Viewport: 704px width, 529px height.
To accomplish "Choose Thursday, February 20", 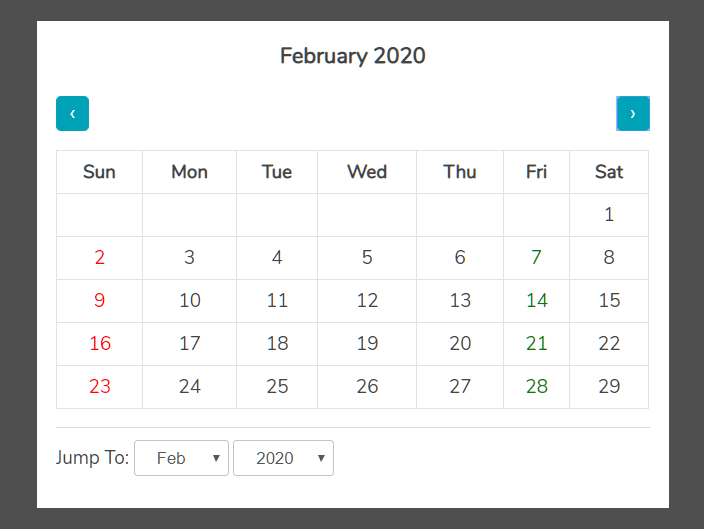I will coord(460,344).
